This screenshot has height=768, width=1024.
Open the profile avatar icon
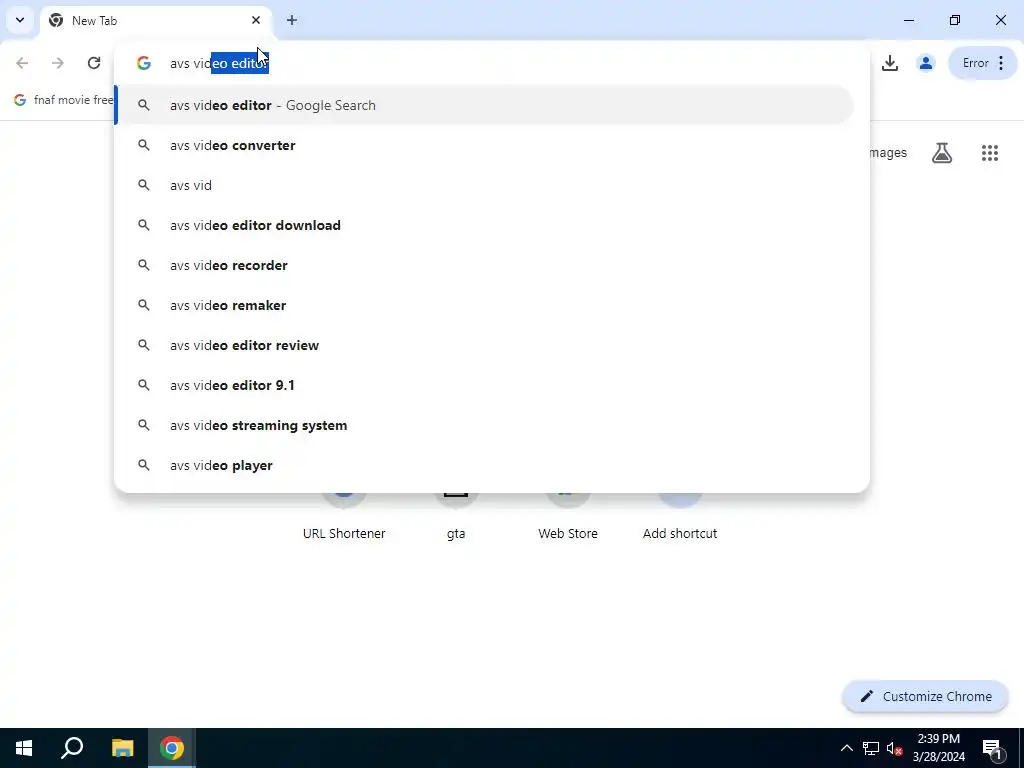coord(925,63)
